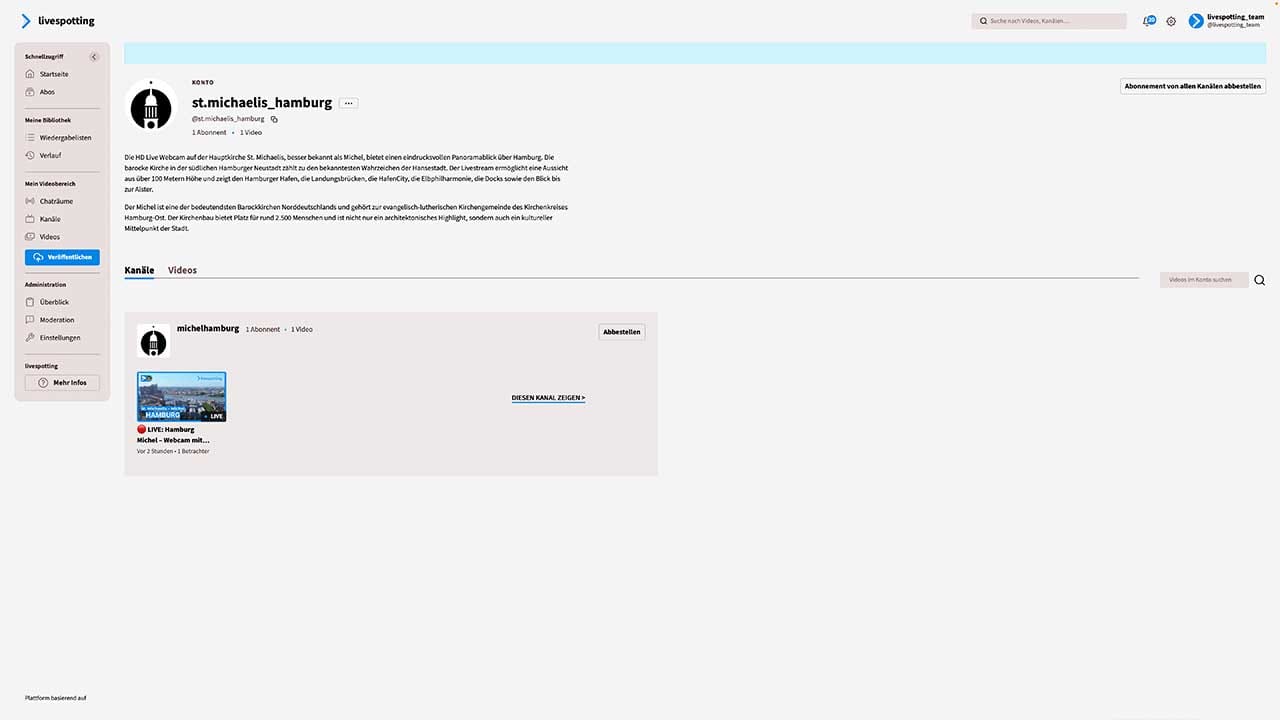Switch to the Videos tab
Image resolution: width=1280 pixels, height=720 pixels.
182,270
